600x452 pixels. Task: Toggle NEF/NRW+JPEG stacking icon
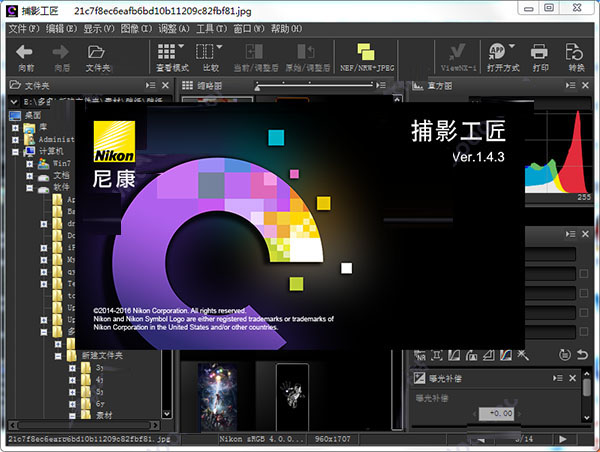click(366, 52)
